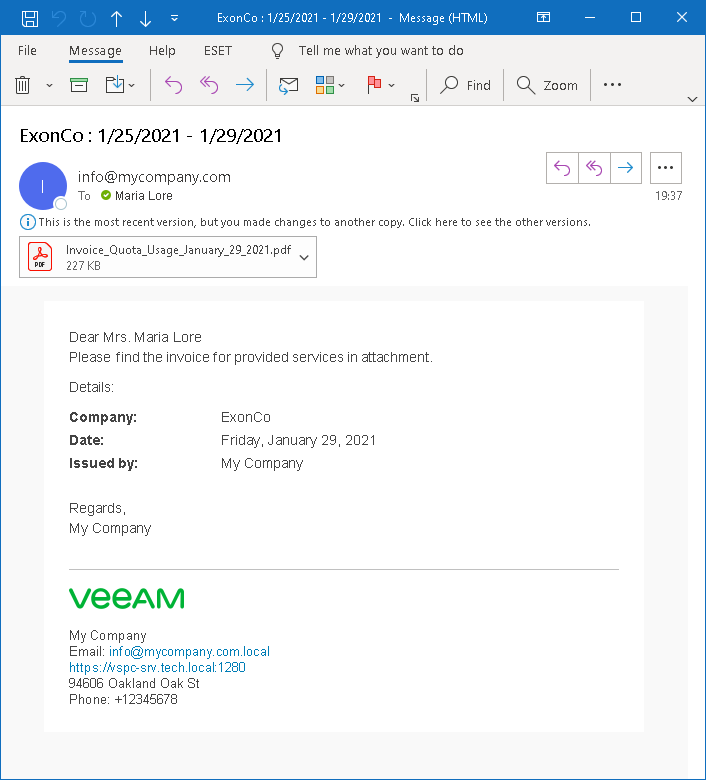Open https://vspc-srv.tech.local:1280 link
Image resolution: width=706 pixels, height=780 pixels.
pyautogui.click(x=157, y=668)
